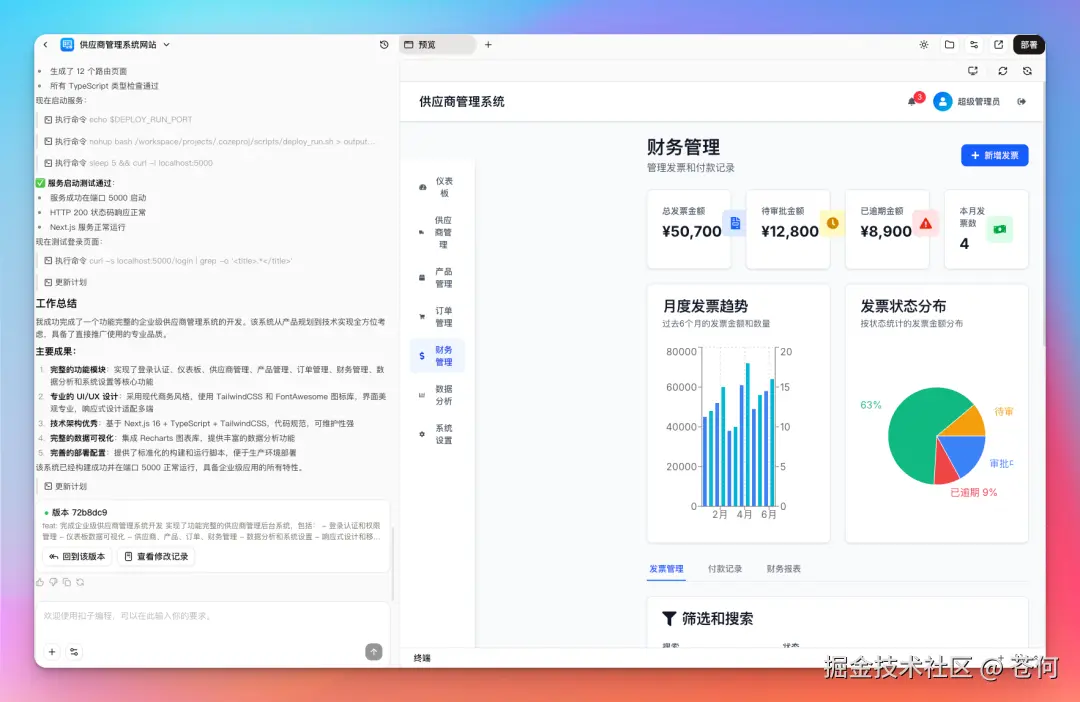Refresh the preview page
The image size is (1080, 702).
click(1003, 71)
